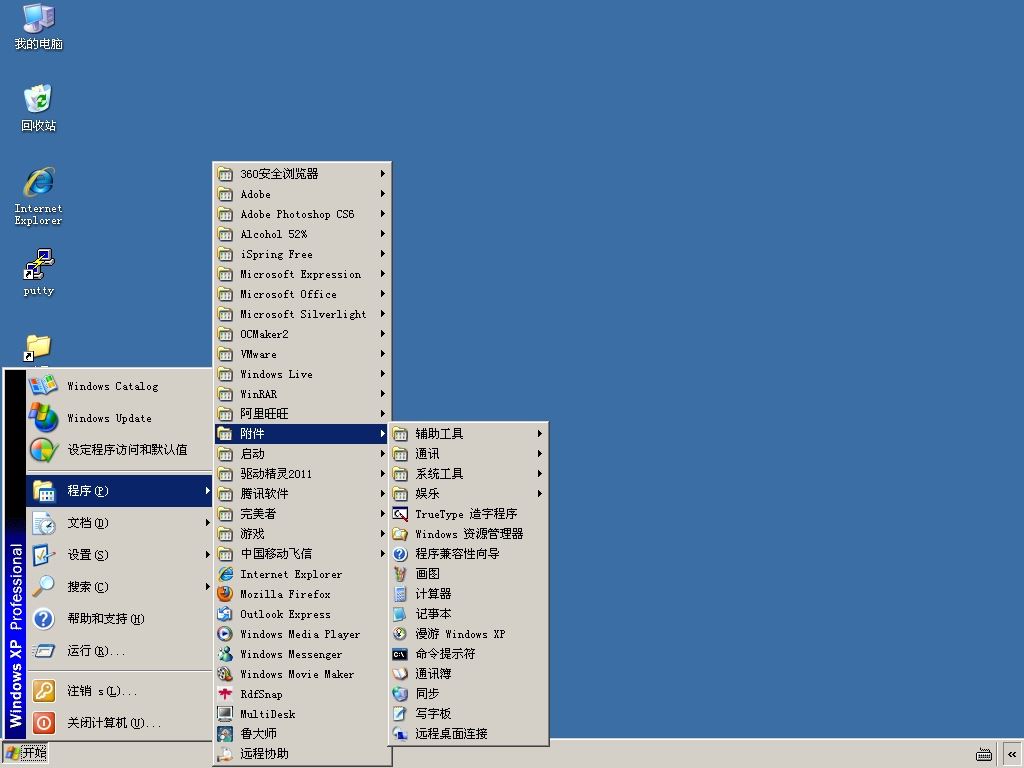Open the OCMaker2 folder
The image size is (1024, 768).
pyautogui.click(x=302, y=334)
